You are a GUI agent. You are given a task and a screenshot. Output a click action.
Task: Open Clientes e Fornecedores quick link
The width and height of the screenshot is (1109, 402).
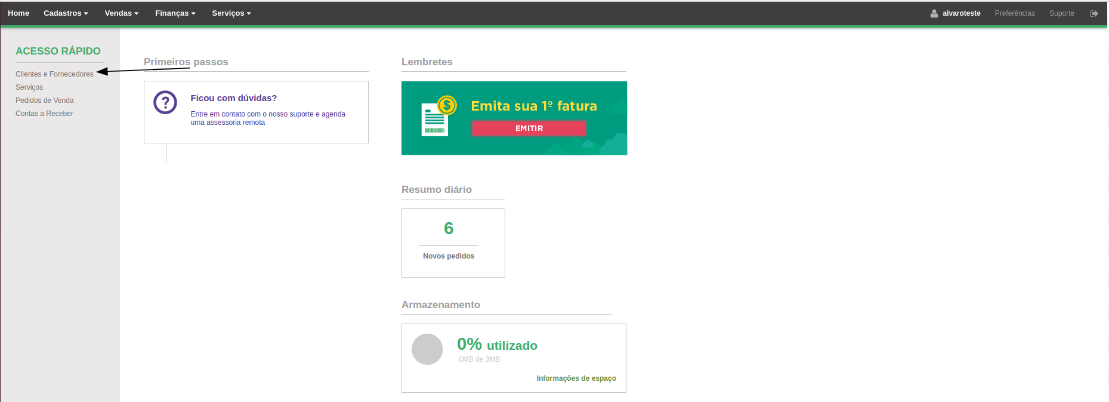coord(54,74)
